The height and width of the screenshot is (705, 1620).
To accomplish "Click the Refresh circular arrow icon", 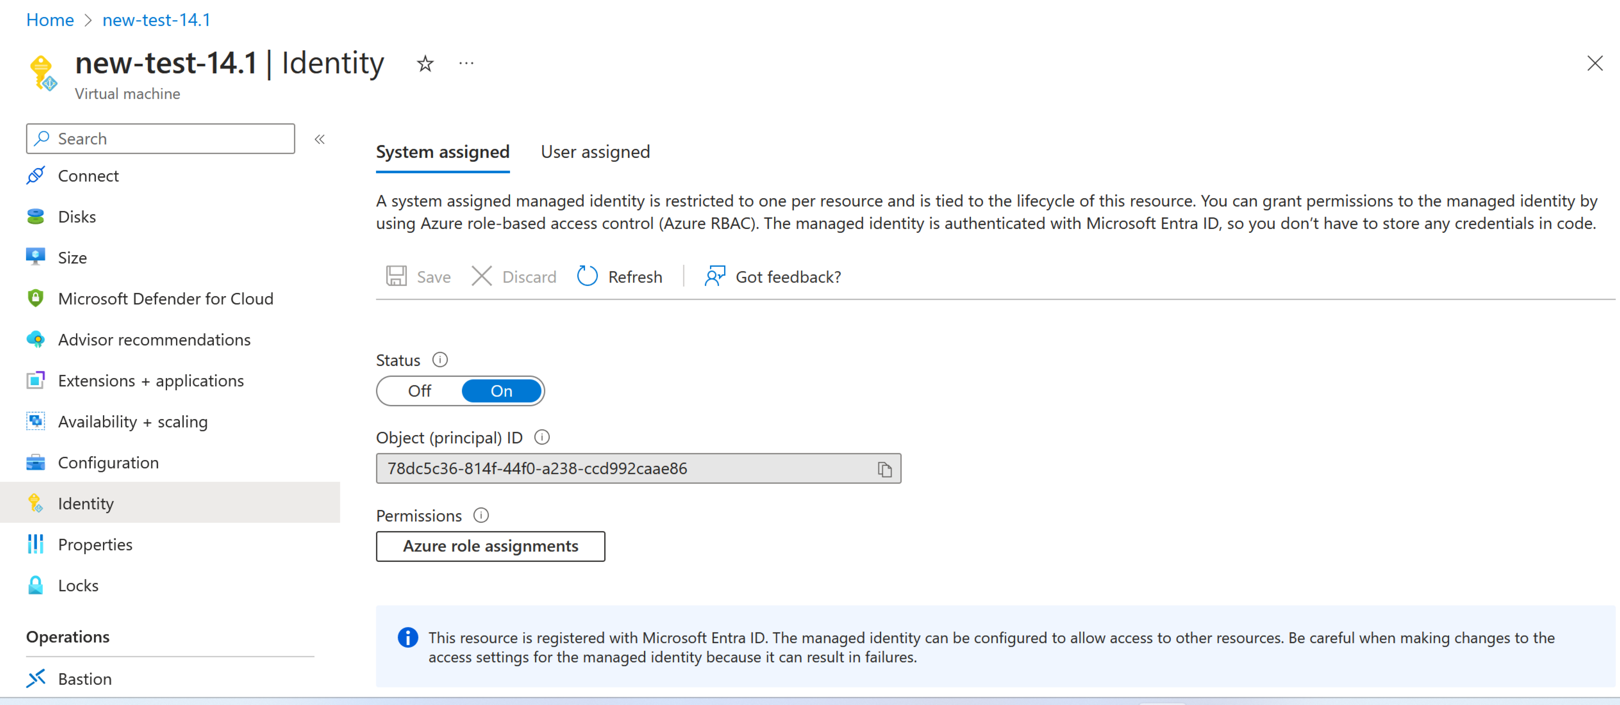I will coord(588,276).
